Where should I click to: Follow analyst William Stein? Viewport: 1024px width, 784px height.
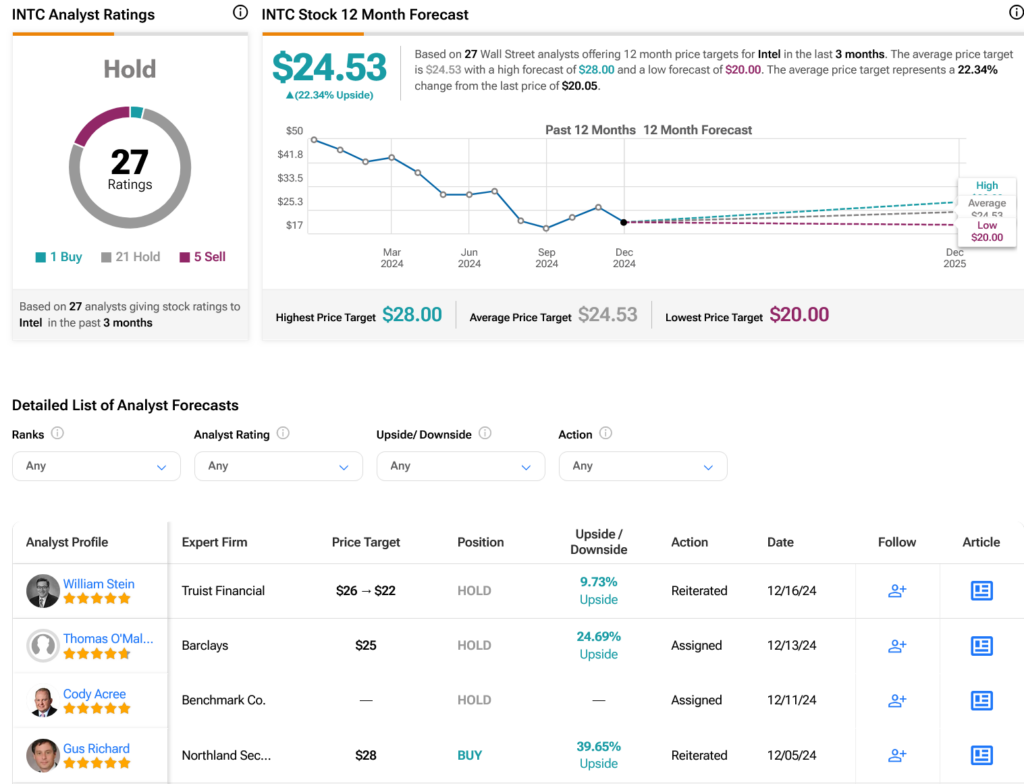pyautogui.click(x=897, y=591)
